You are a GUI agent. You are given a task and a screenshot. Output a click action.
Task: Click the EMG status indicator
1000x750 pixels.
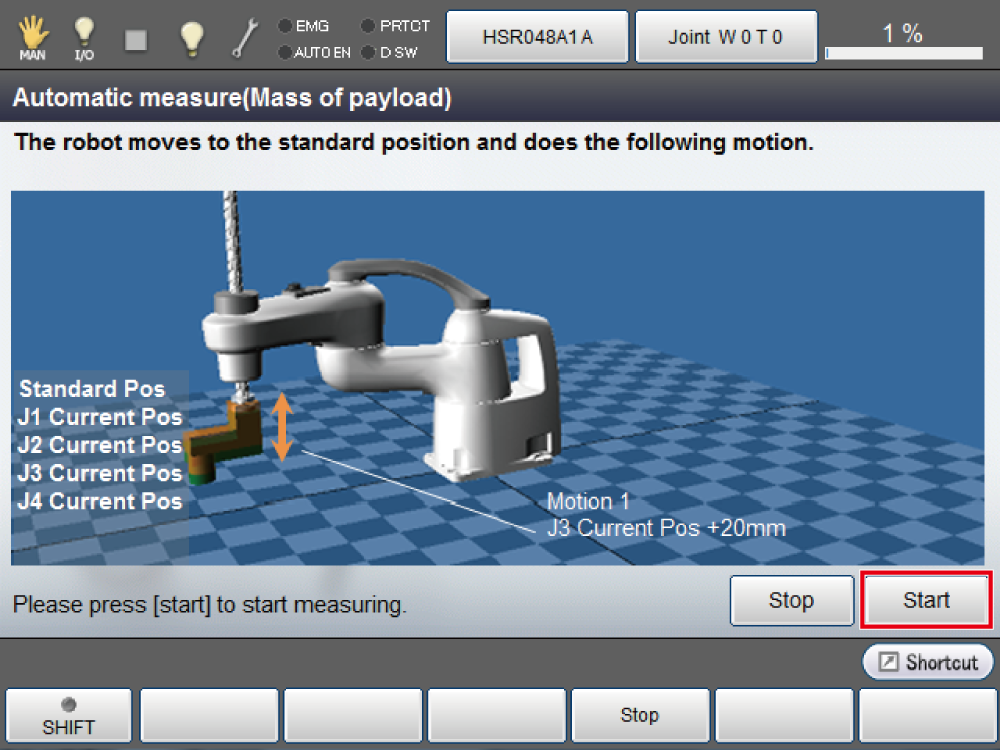click(x=305, y=26)
